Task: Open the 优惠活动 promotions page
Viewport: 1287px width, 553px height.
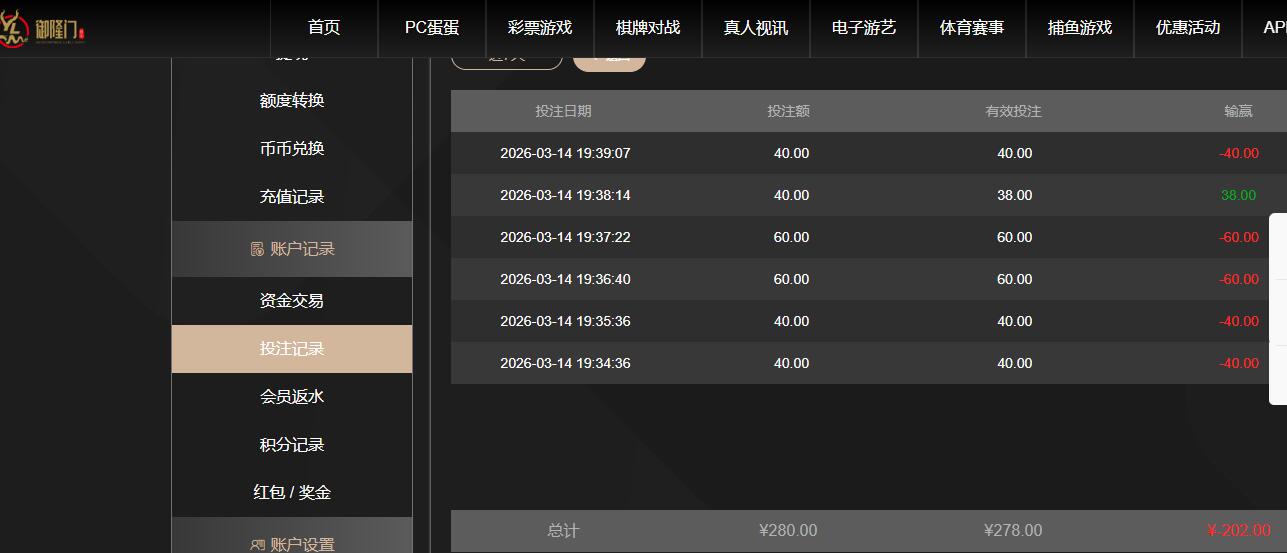Action: click(1188, 28)
